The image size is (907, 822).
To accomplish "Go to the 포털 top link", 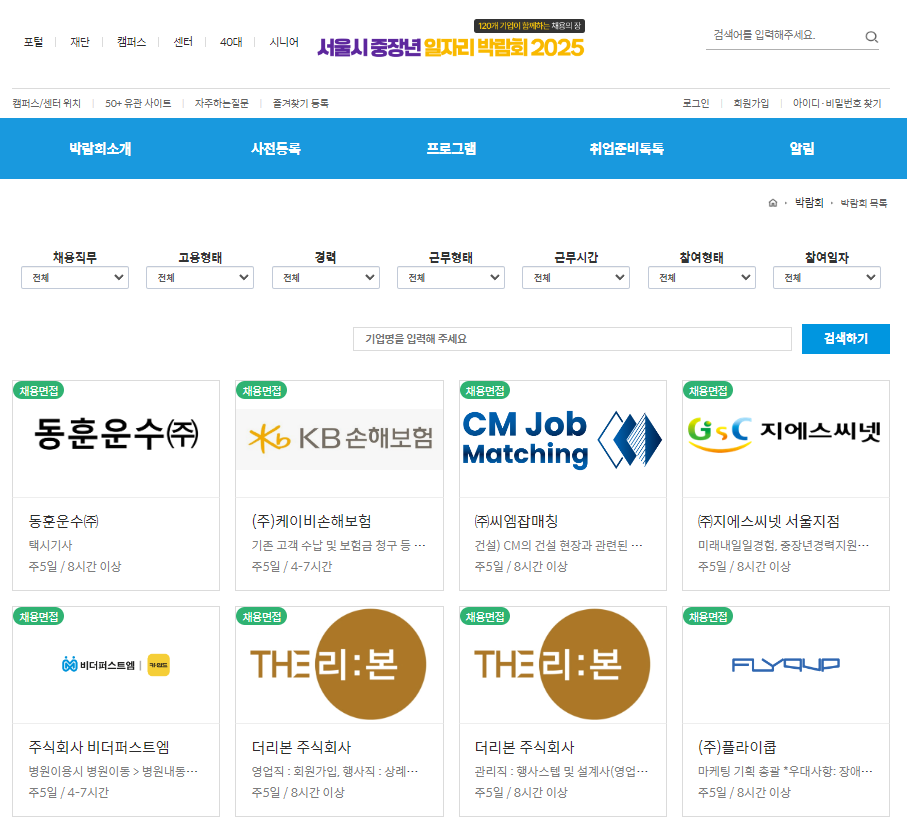I will [34, 42].
